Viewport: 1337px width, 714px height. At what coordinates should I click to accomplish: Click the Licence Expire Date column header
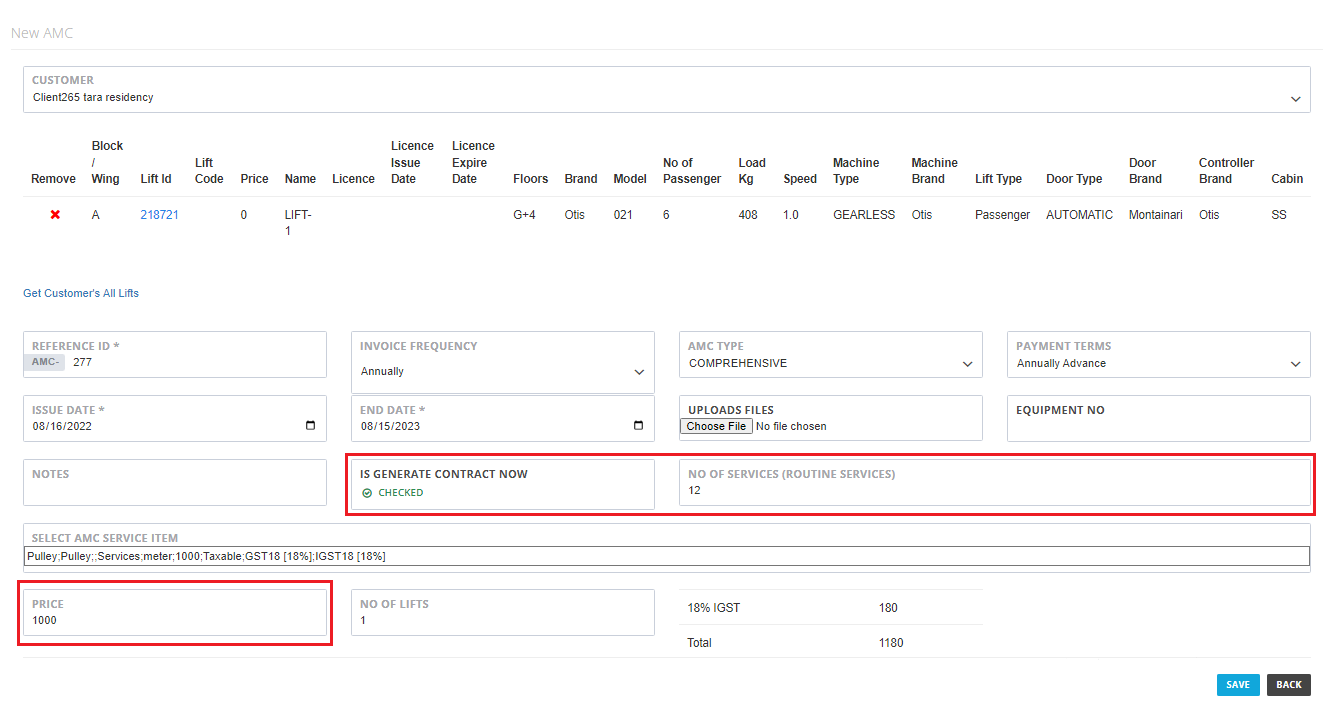pyautogui.click(x=473, y=162)
